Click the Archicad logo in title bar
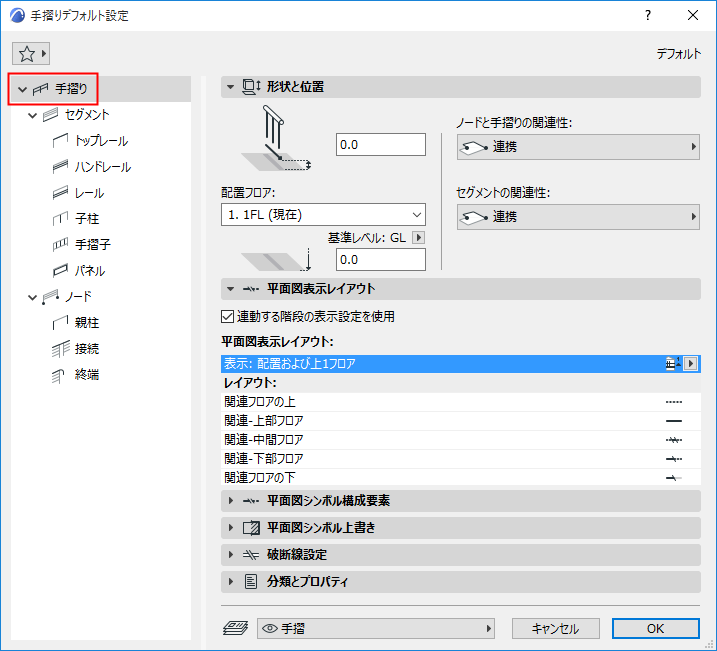717x651 pixels. [17, 16]
